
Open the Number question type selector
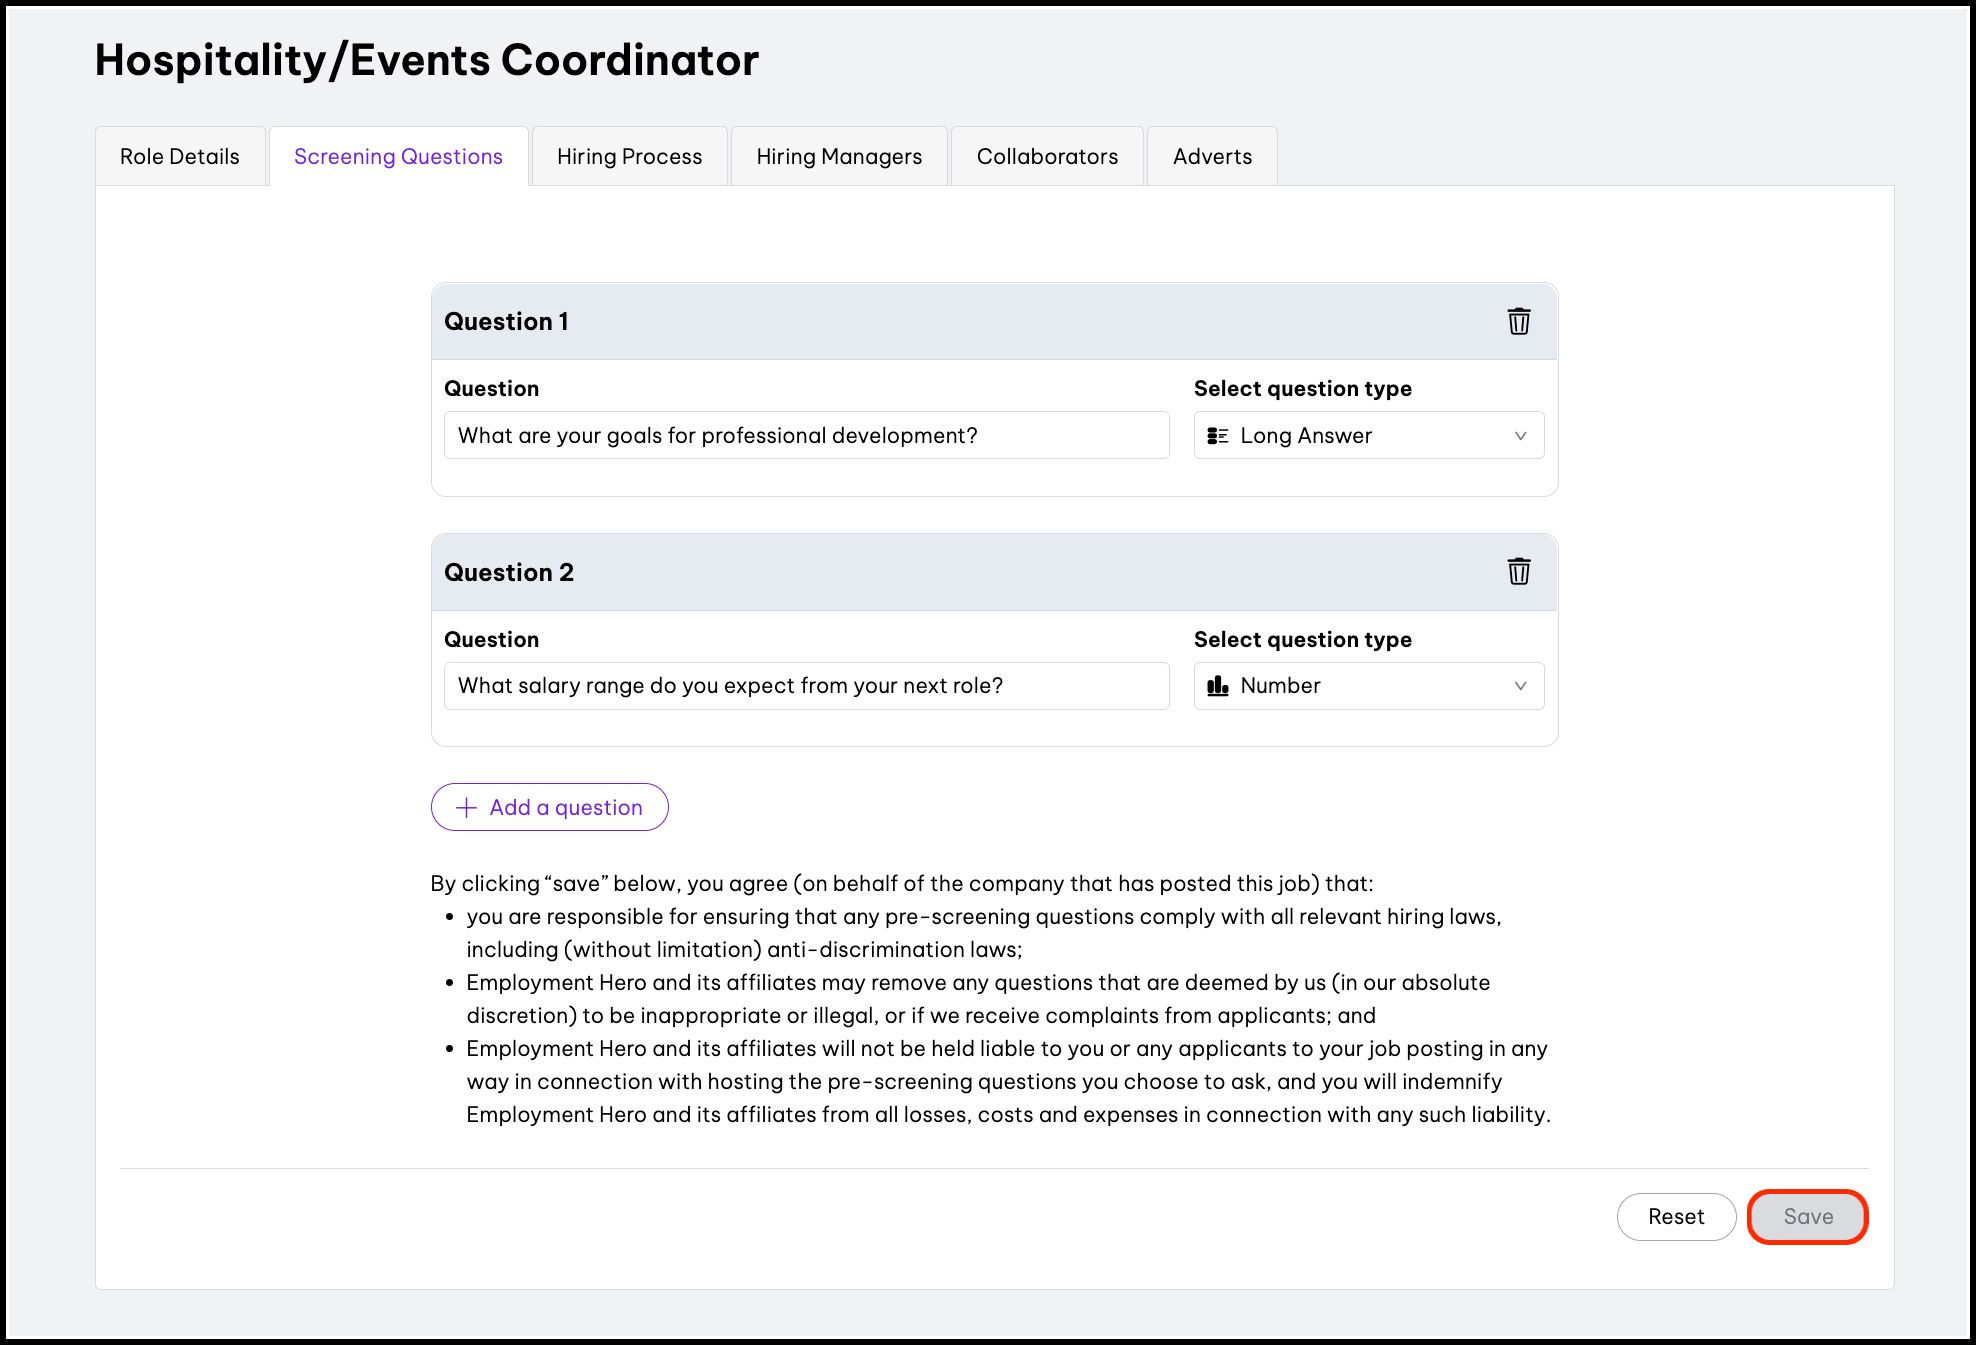[1367, 686]
